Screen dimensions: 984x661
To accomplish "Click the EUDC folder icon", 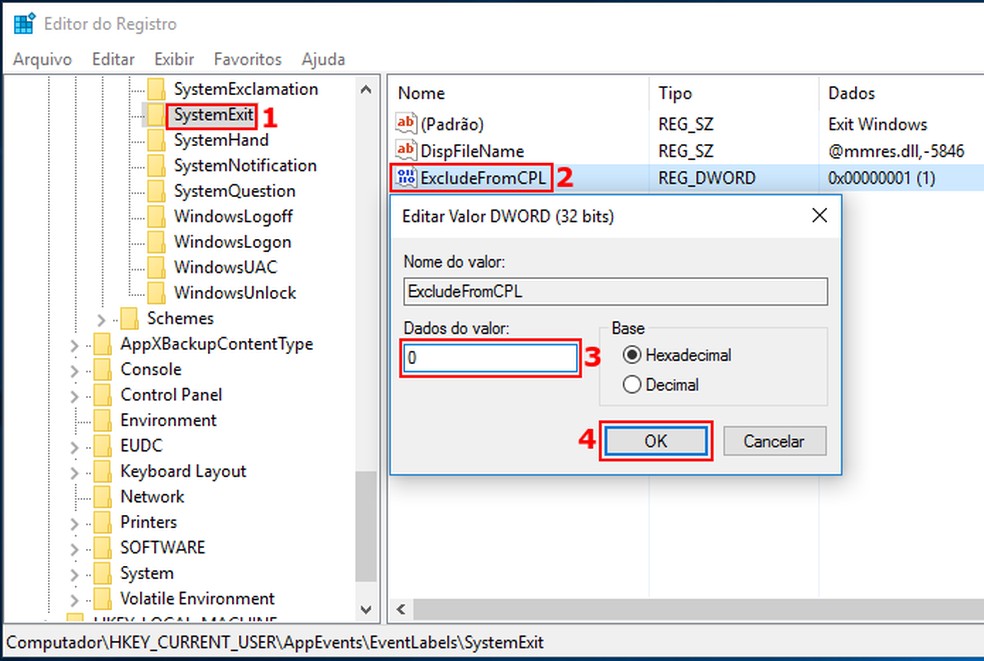I will pos(102,446).
